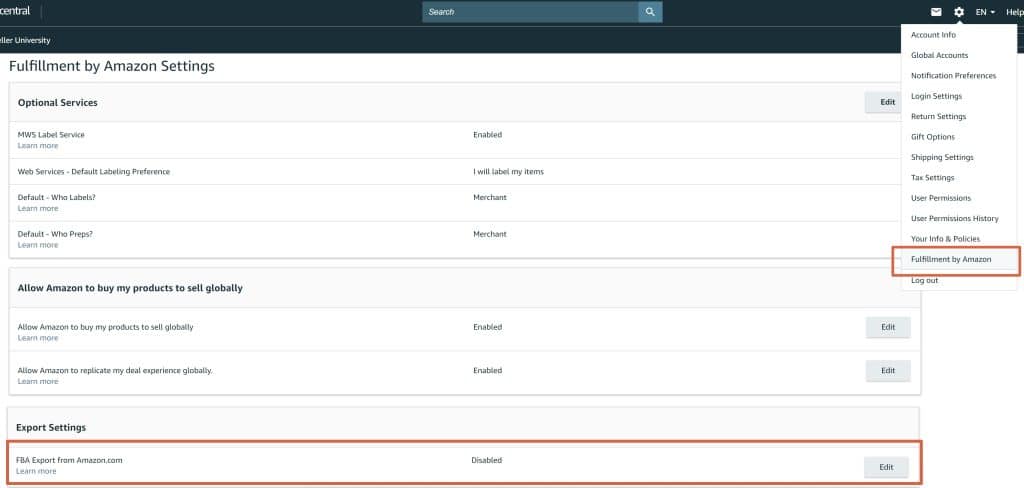Click 'Web Services - Default Labeling Preference' text

pyautogui.click(x=93, y=172)
